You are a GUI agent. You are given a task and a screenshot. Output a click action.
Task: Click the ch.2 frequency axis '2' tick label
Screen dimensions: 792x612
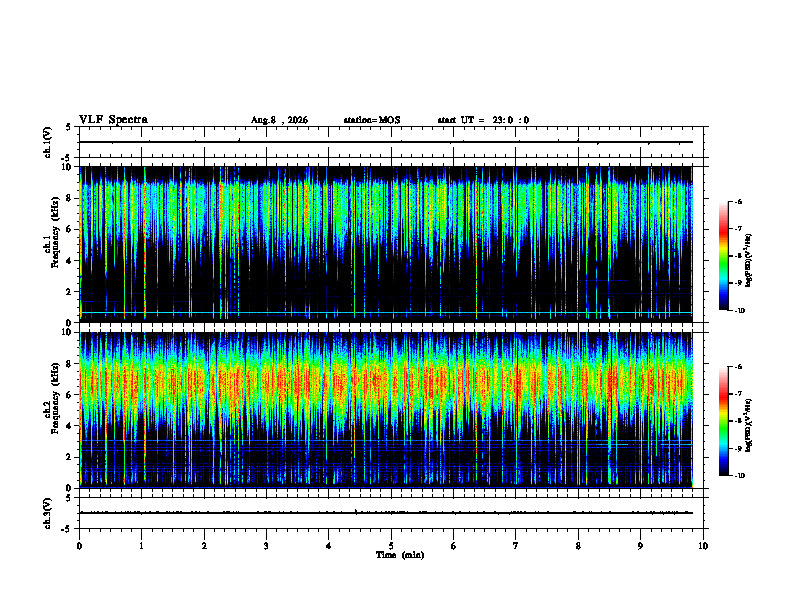coord(70,457)
